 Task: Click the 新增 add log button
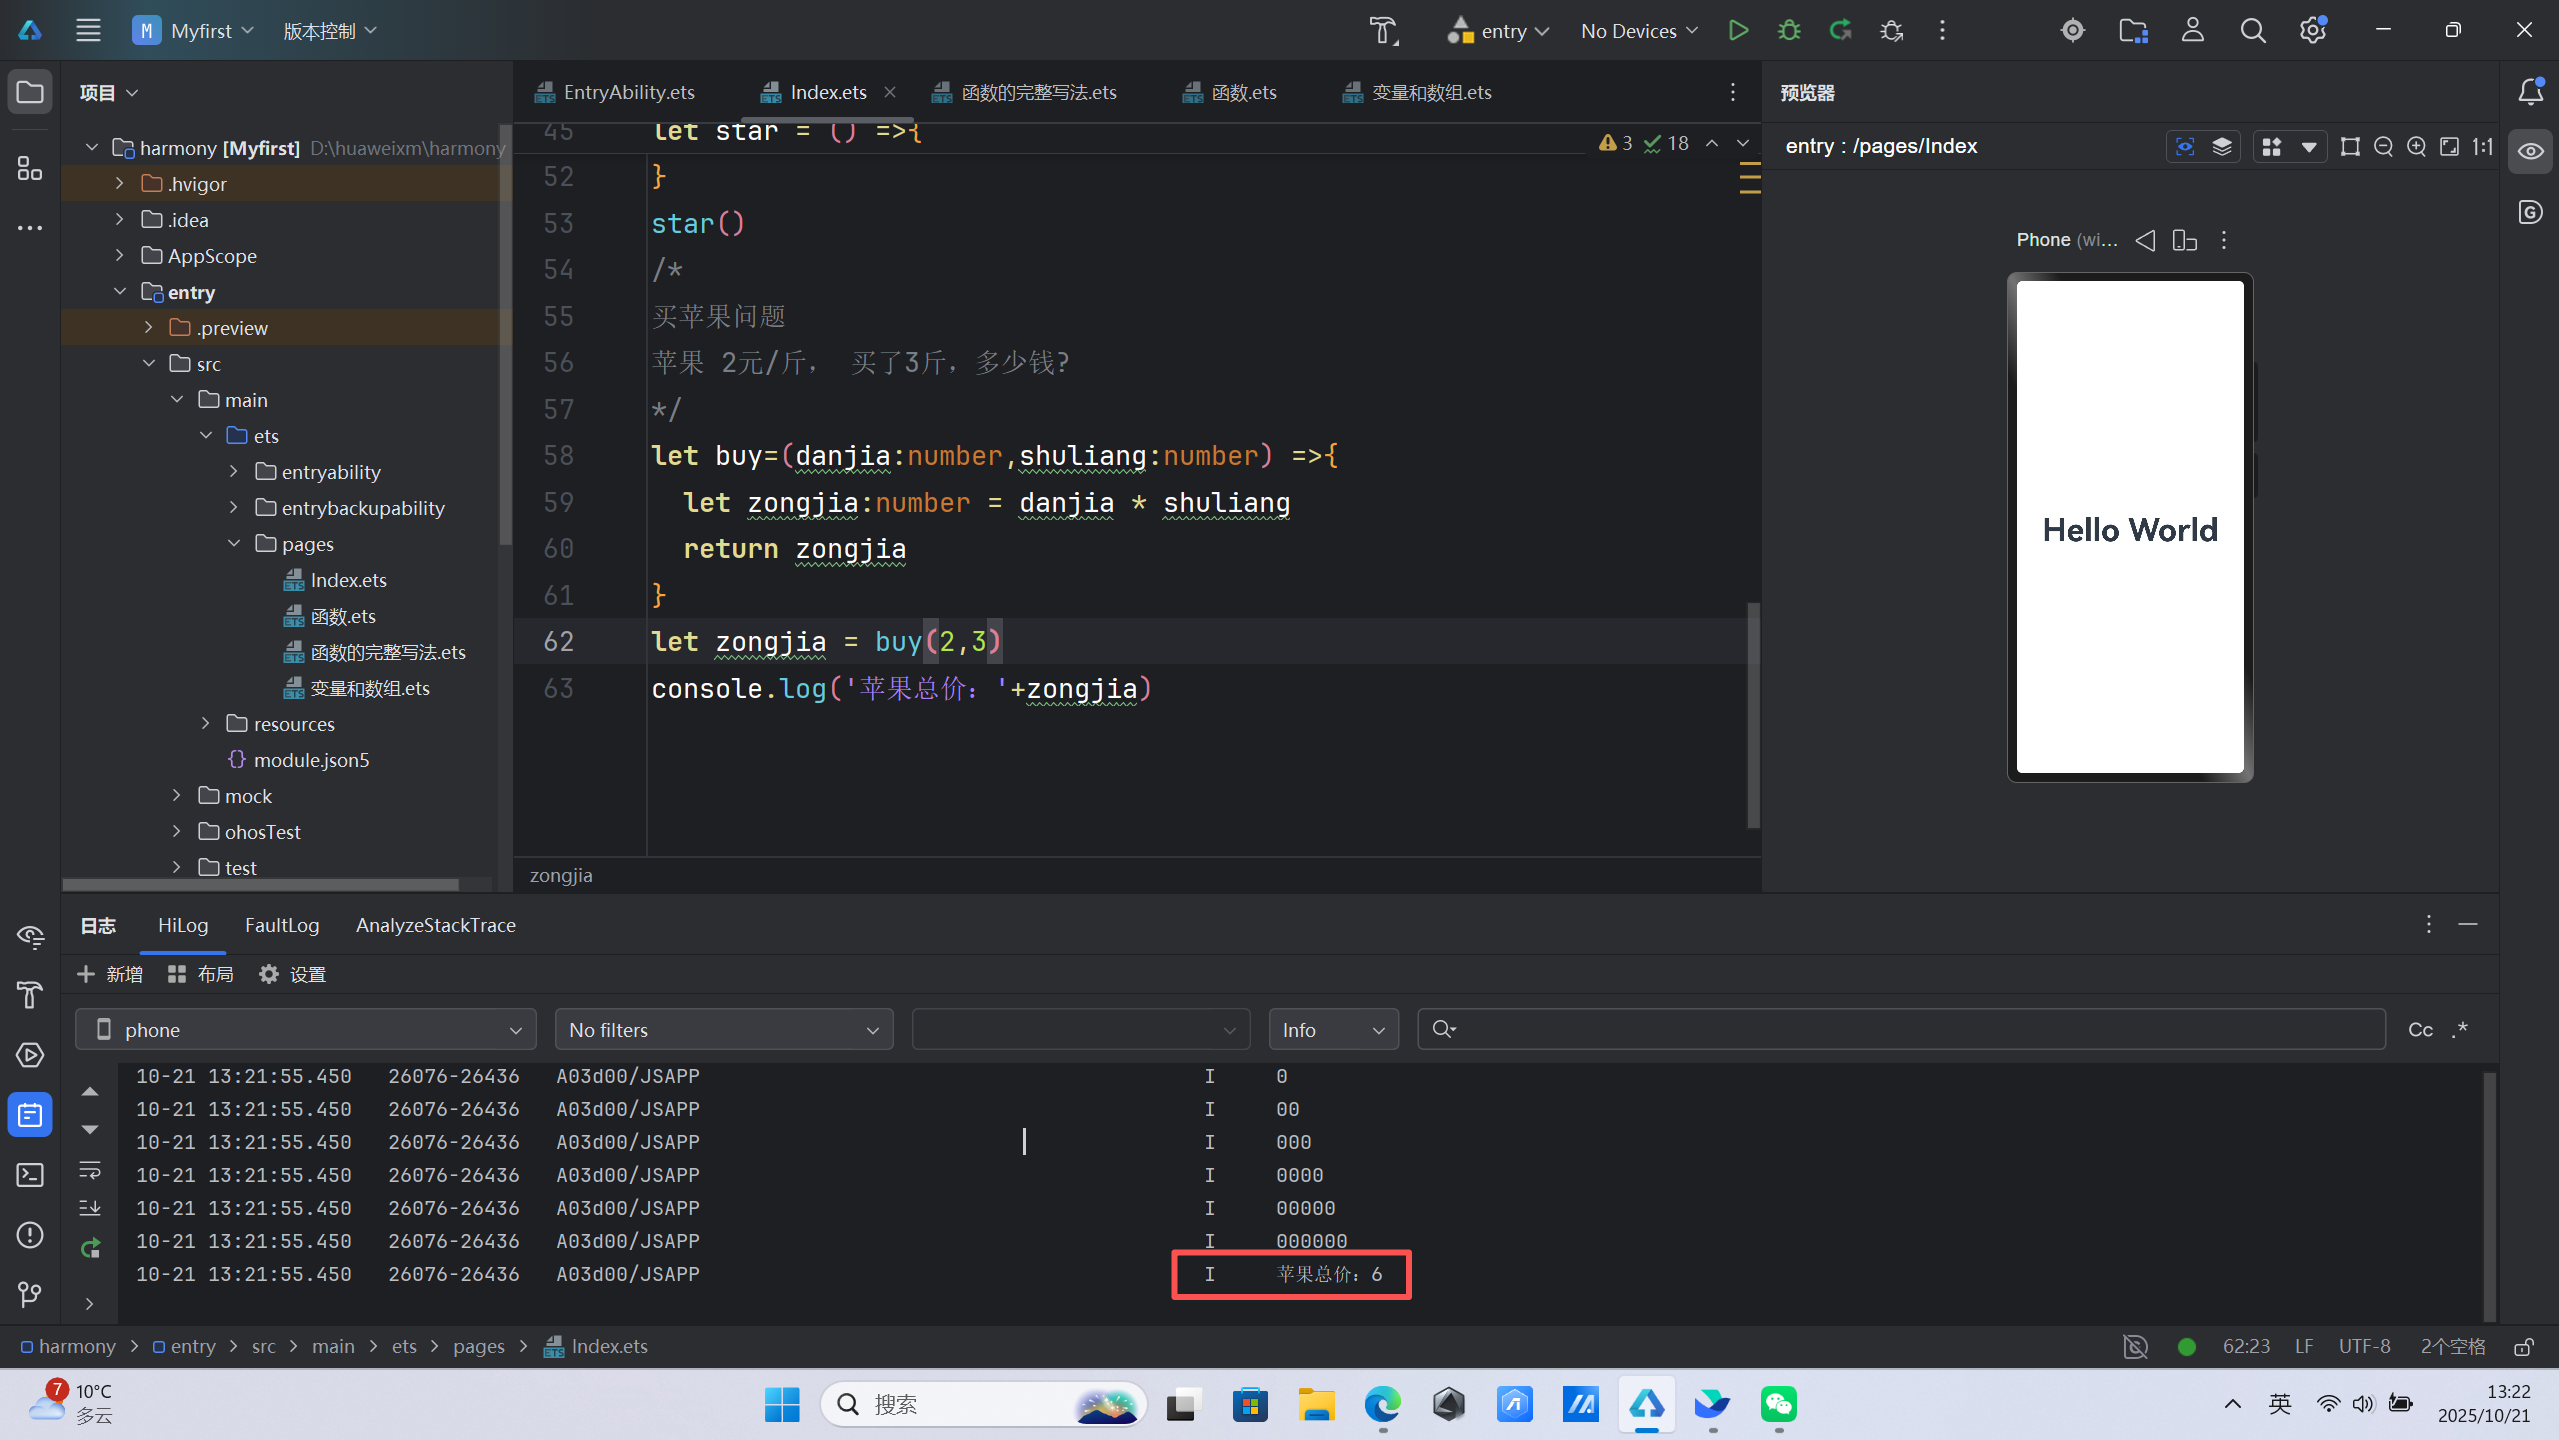coord(110,974)
